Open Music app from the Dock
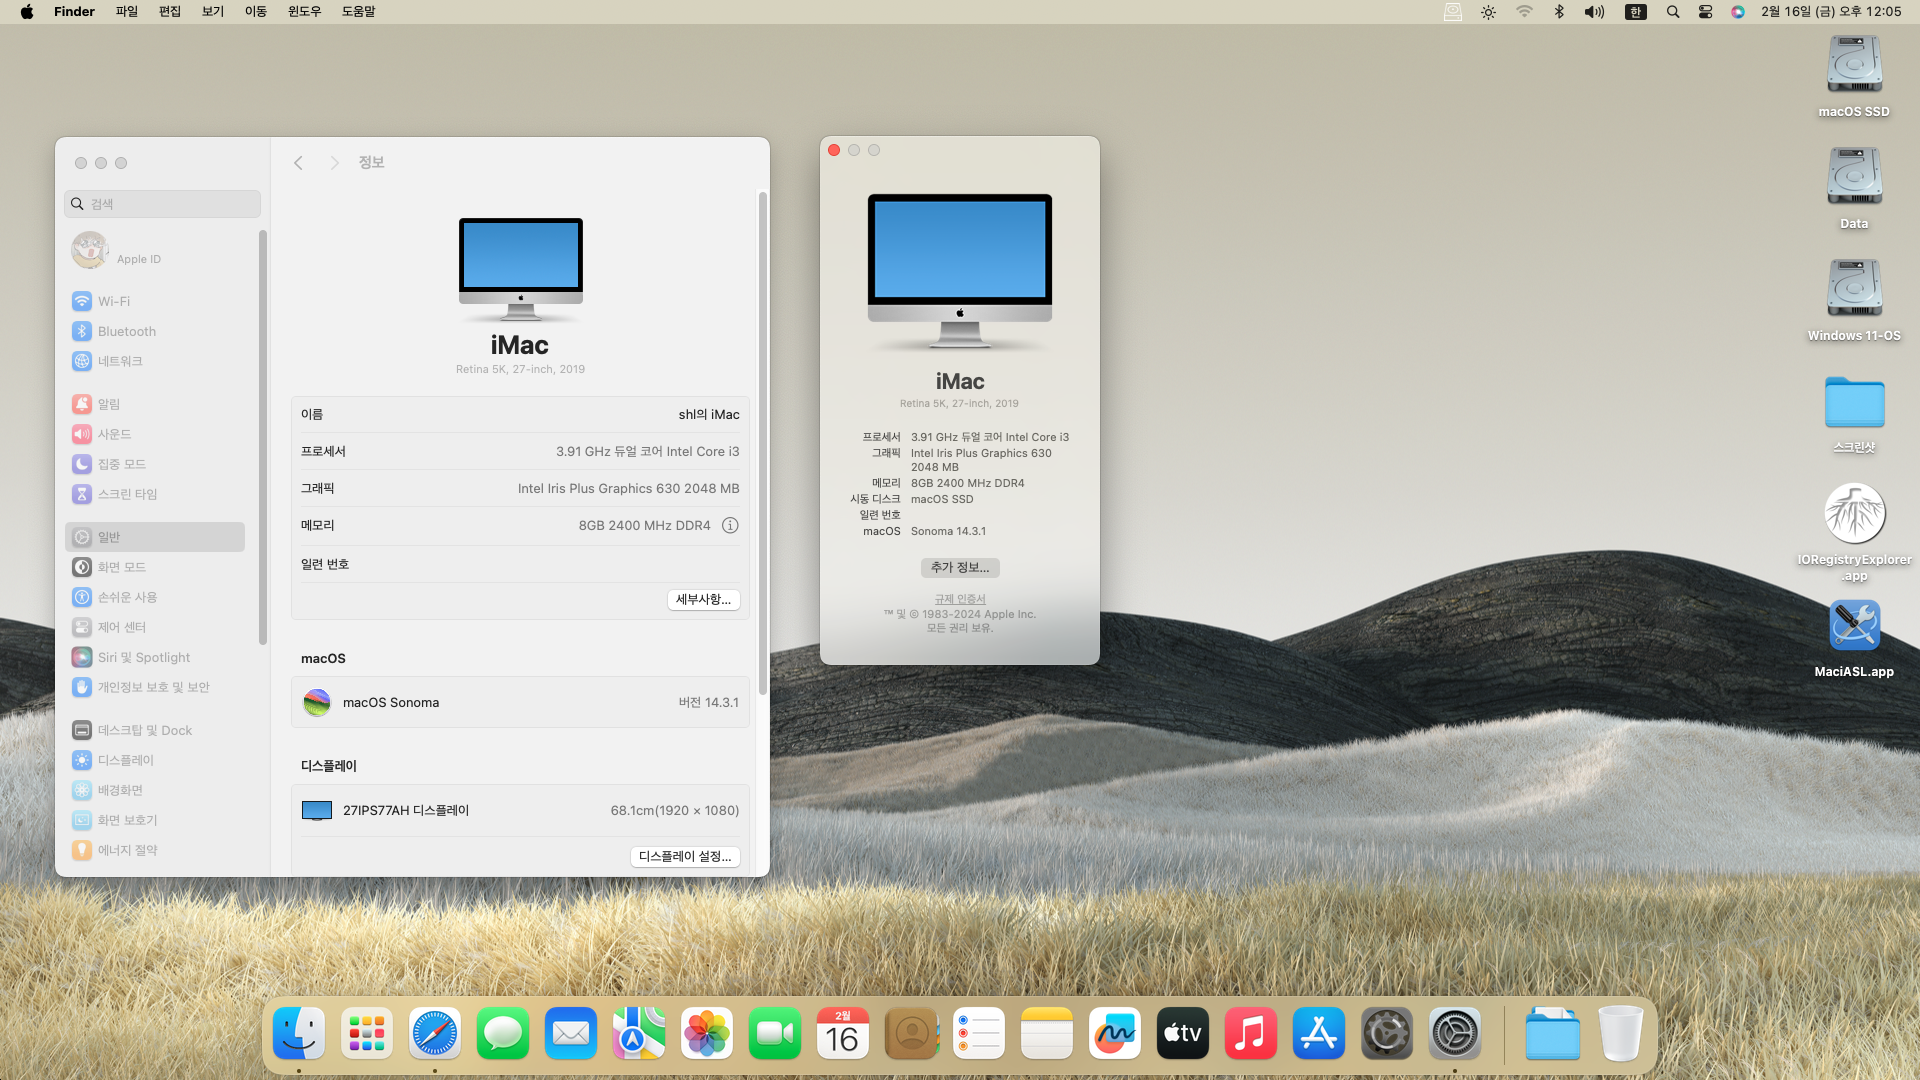Image resolution: width=1920 pixels, height=1080 pixels. click(x=1251, y=1034)
